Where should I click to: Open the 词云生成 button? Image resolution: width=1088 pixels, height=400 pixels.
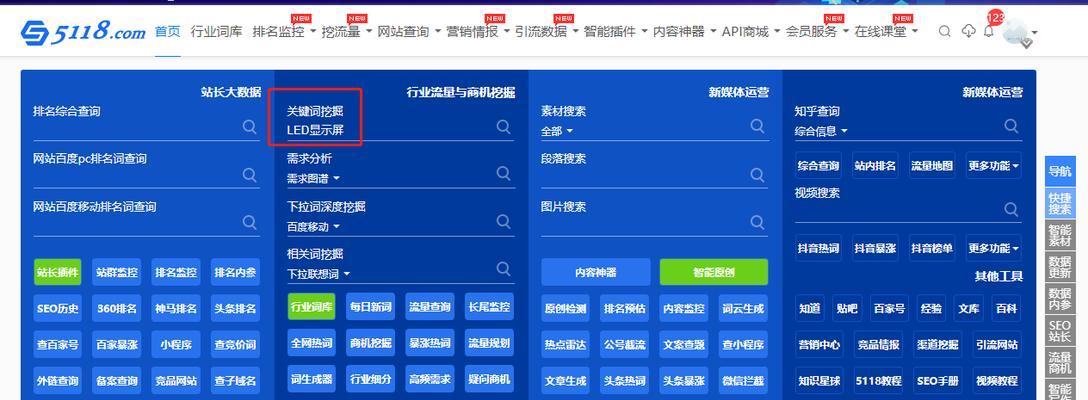[743, 308]
